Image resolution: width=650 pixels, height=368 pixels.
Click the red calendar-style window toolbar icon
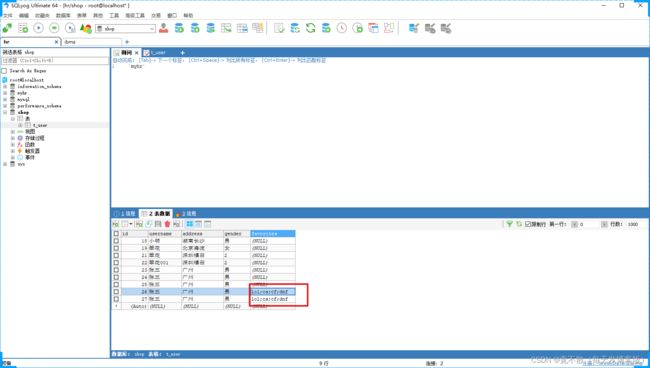tap(373, 28)
